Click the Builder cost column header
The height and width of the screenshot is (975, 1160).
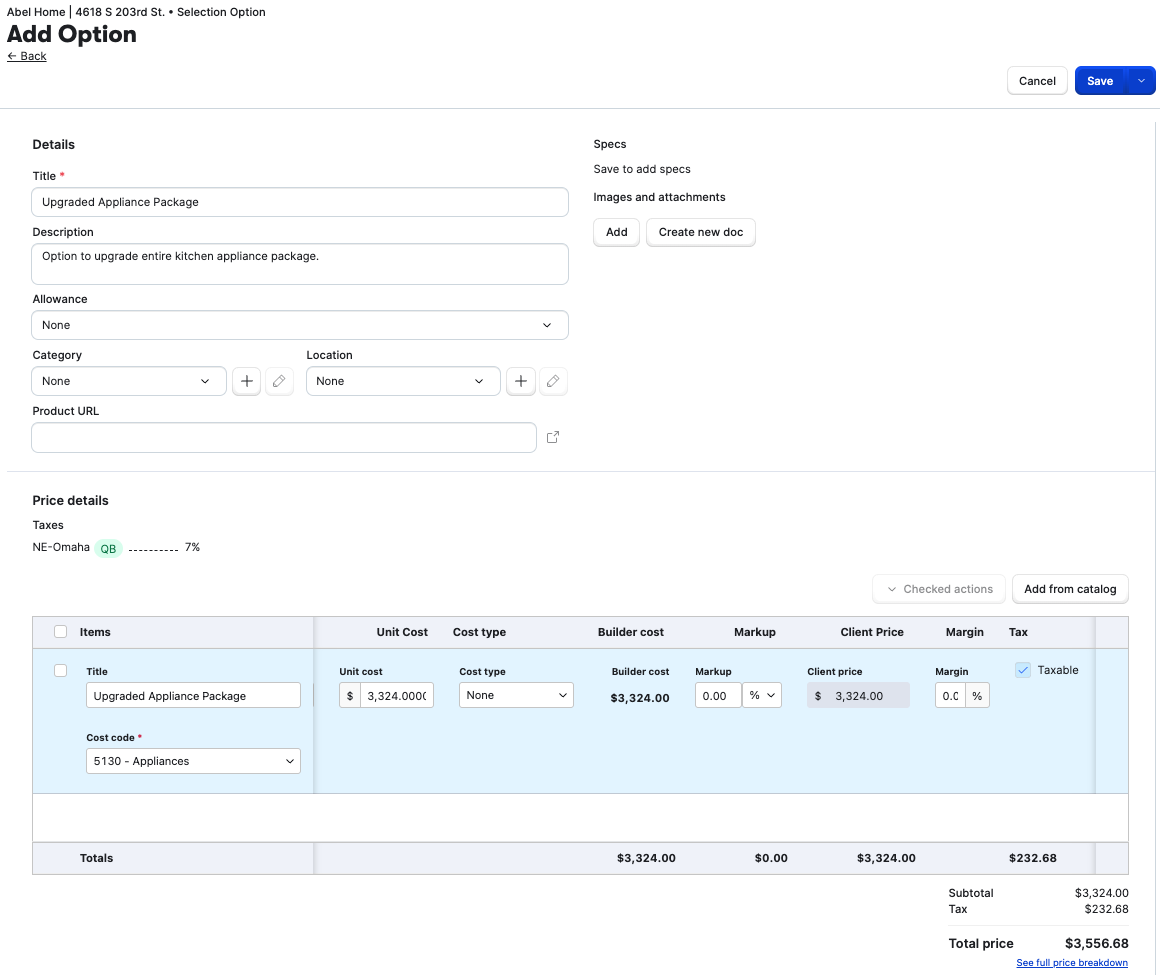click(630, 632)
